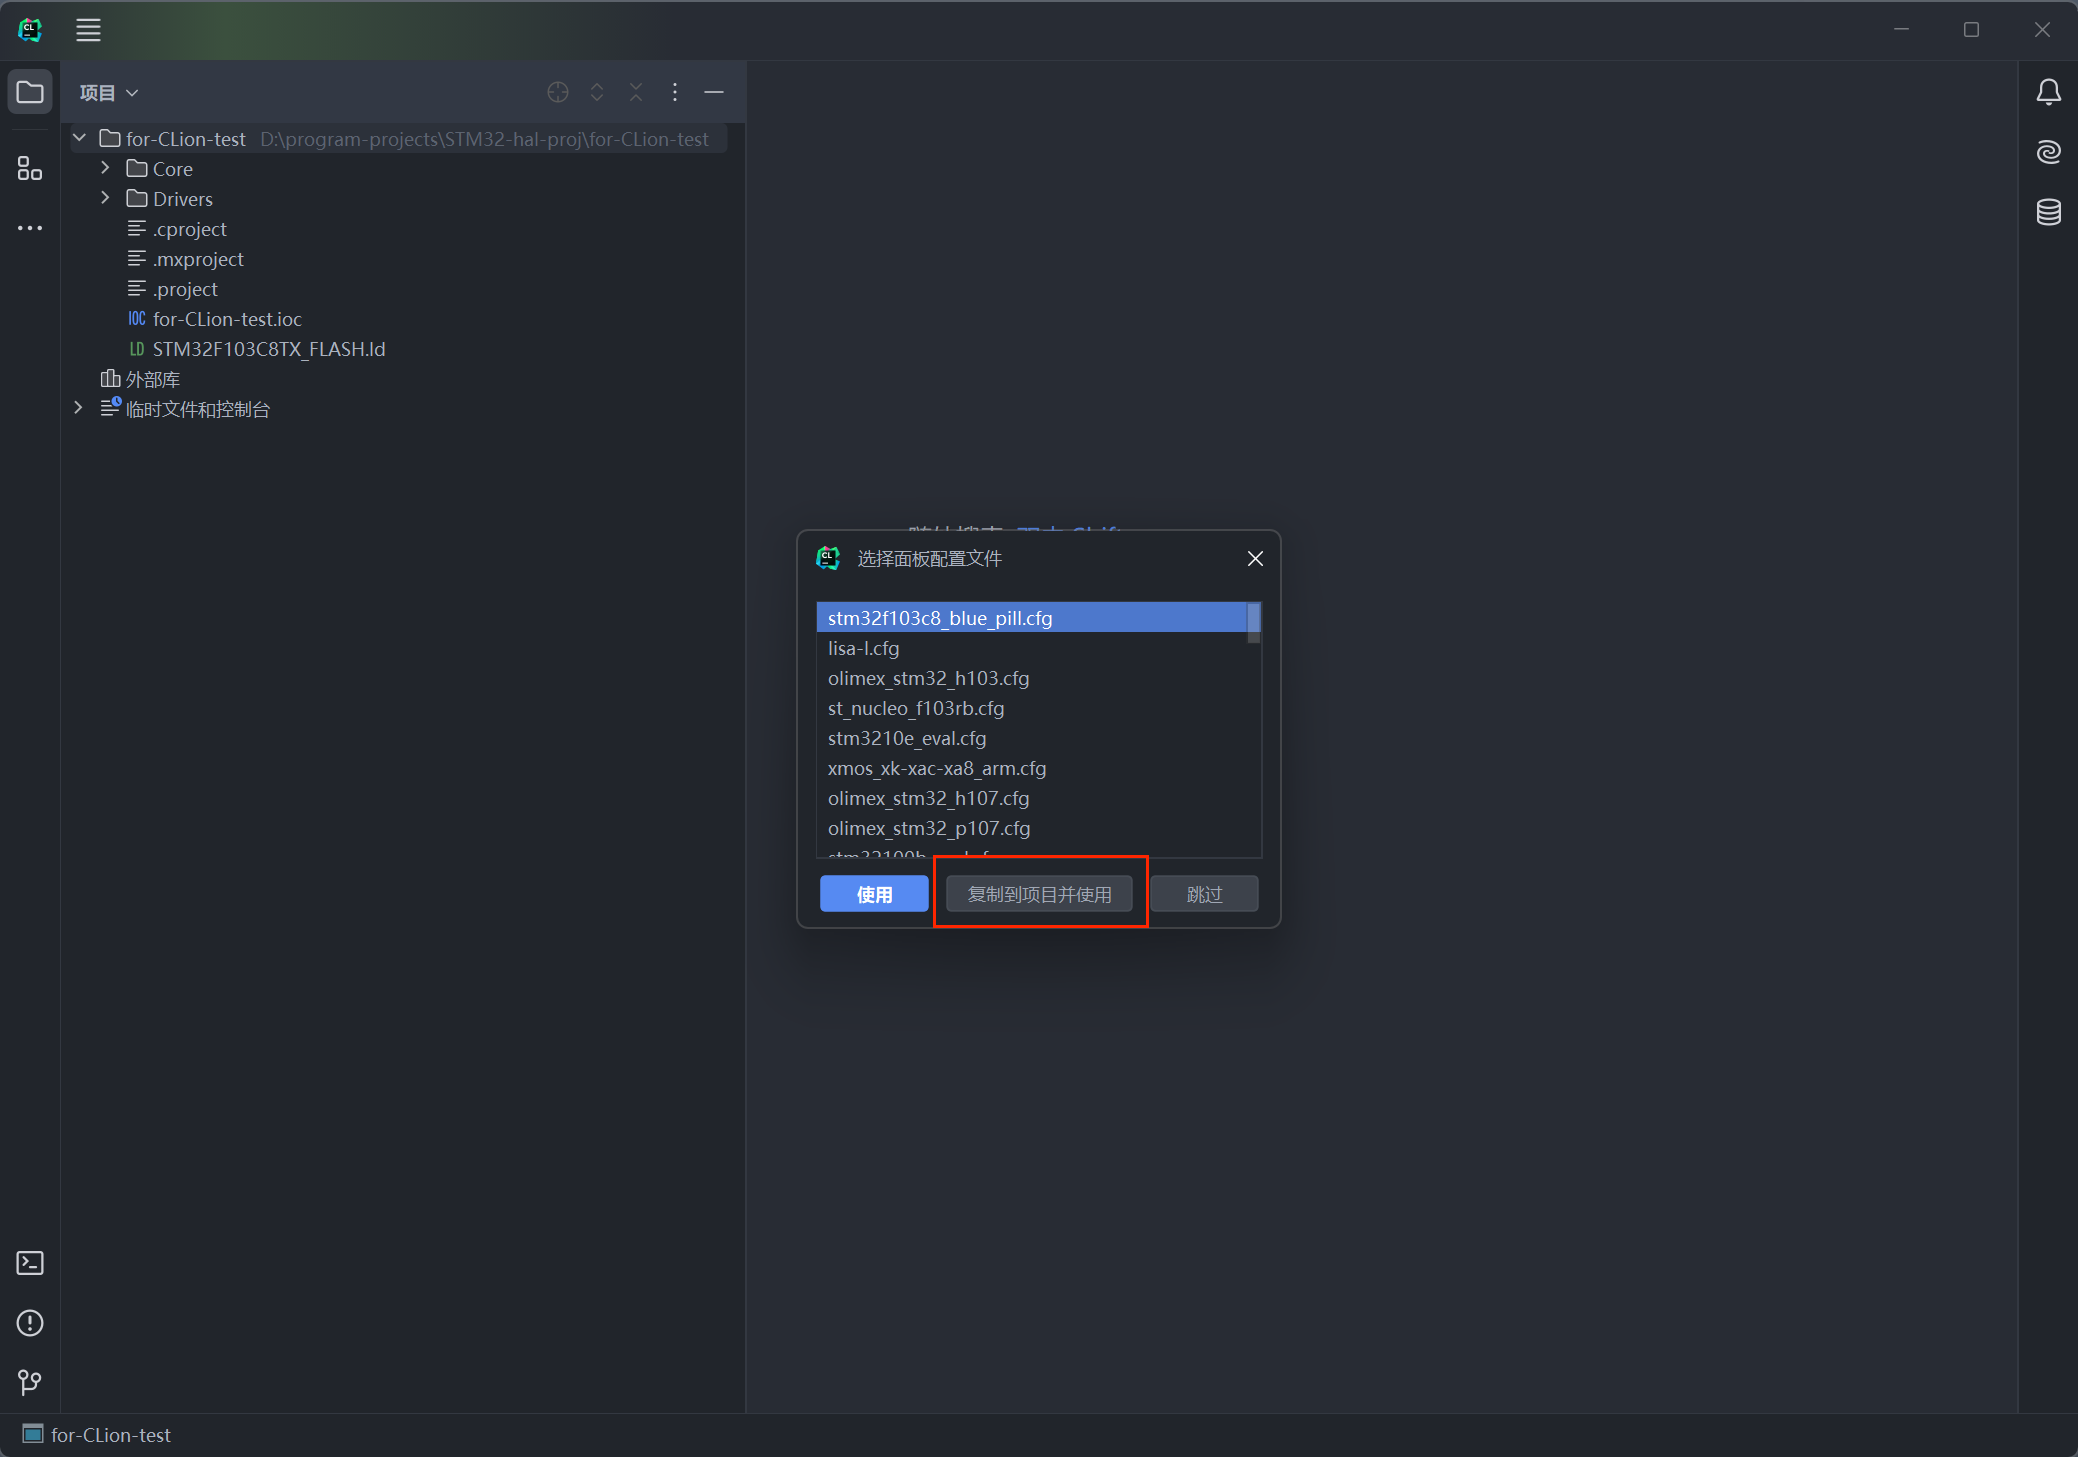
Task: Click for-CLion-test in the status bar
Action: [97, 1435]
